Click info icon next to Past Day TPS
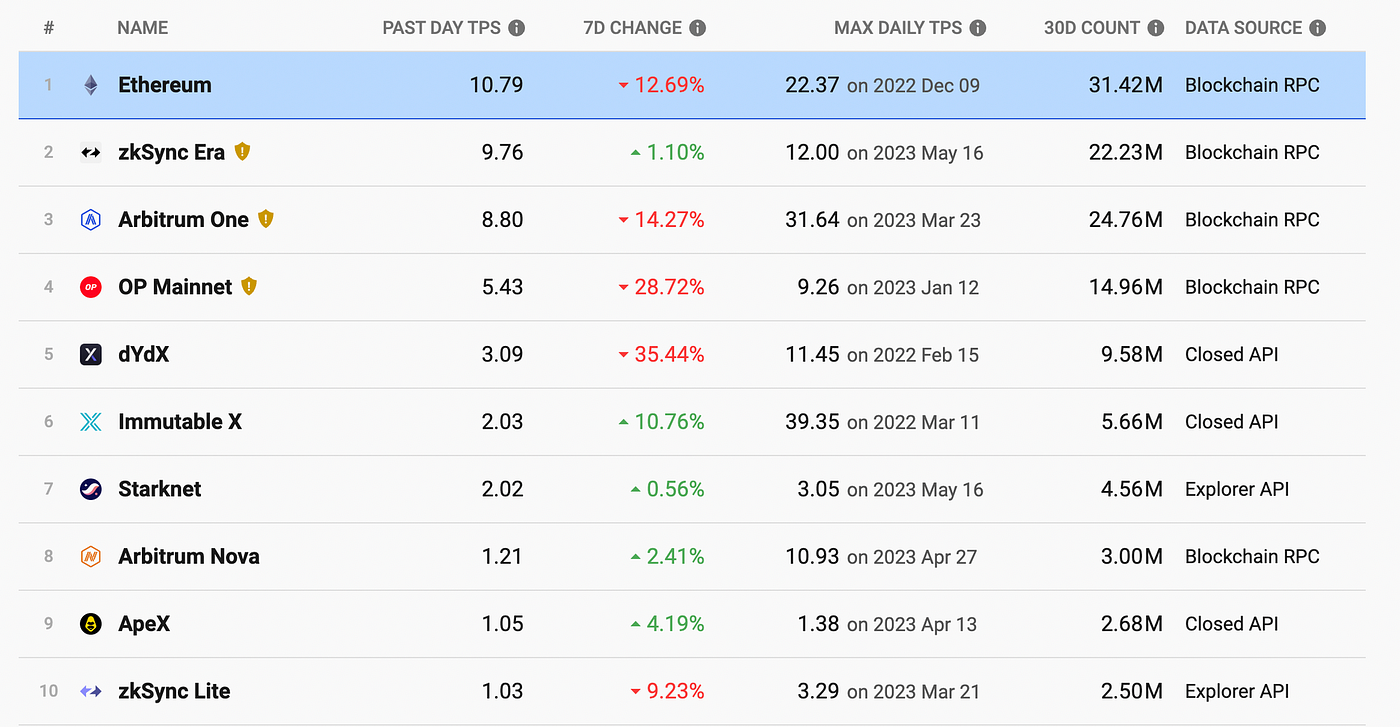This screenshot has height=727, width=1400. [516, 28]
